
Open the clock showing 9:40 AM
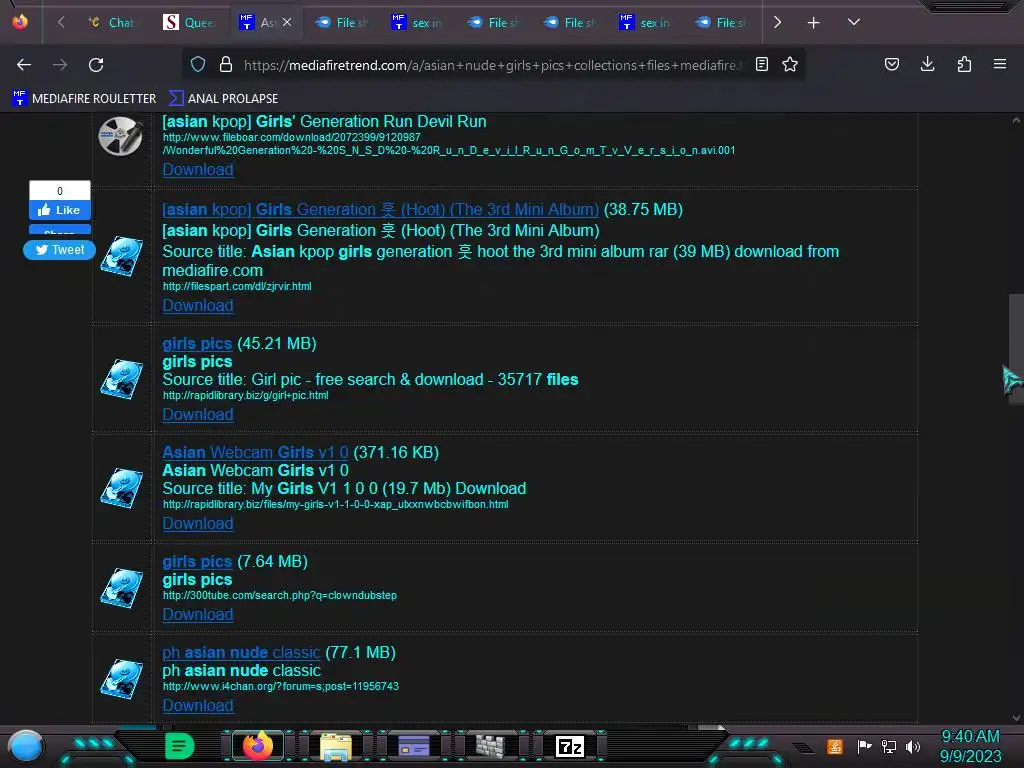970,746
